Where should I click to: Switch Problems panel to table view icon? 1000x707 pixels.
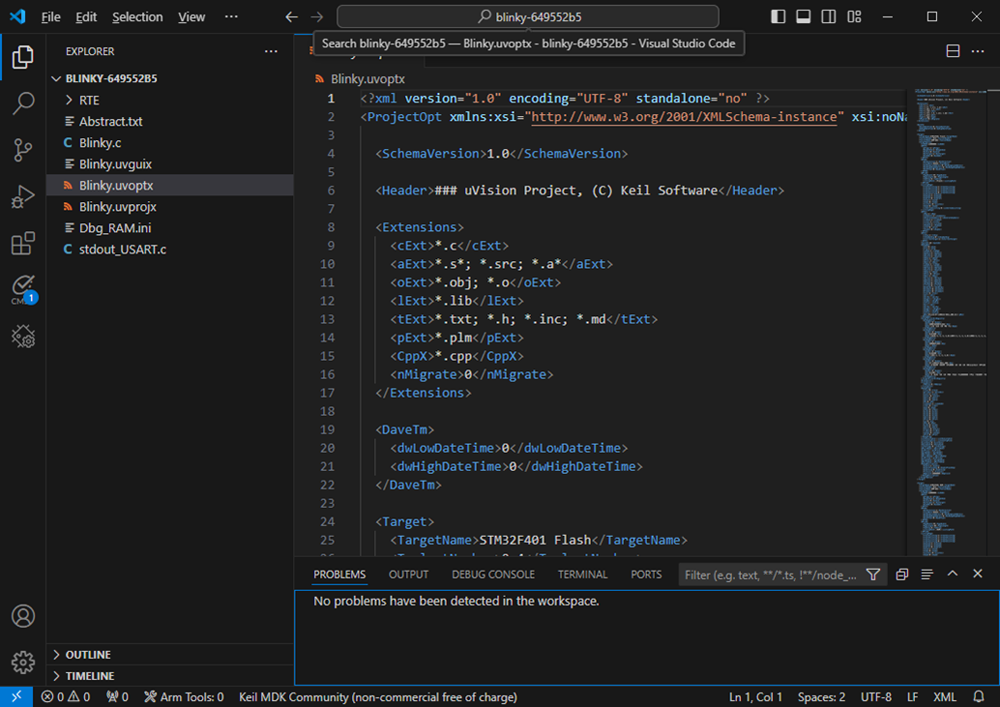pos(927,574)
